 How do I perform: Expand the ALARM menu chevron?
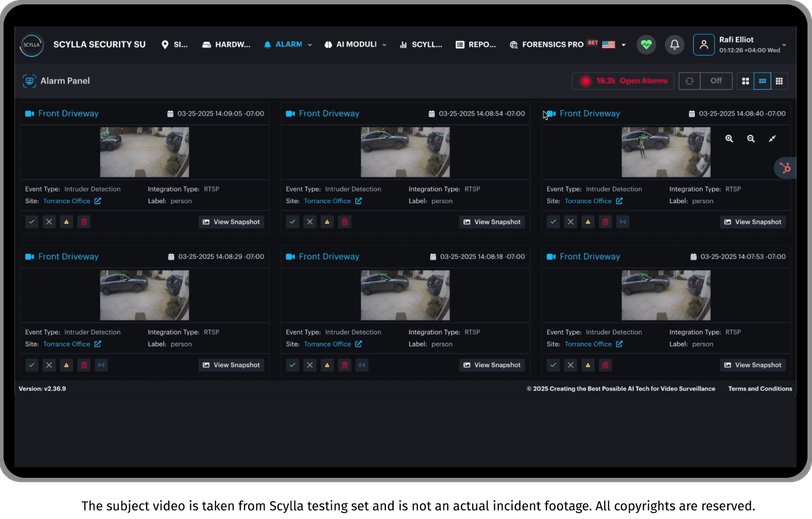pos(310,45)
